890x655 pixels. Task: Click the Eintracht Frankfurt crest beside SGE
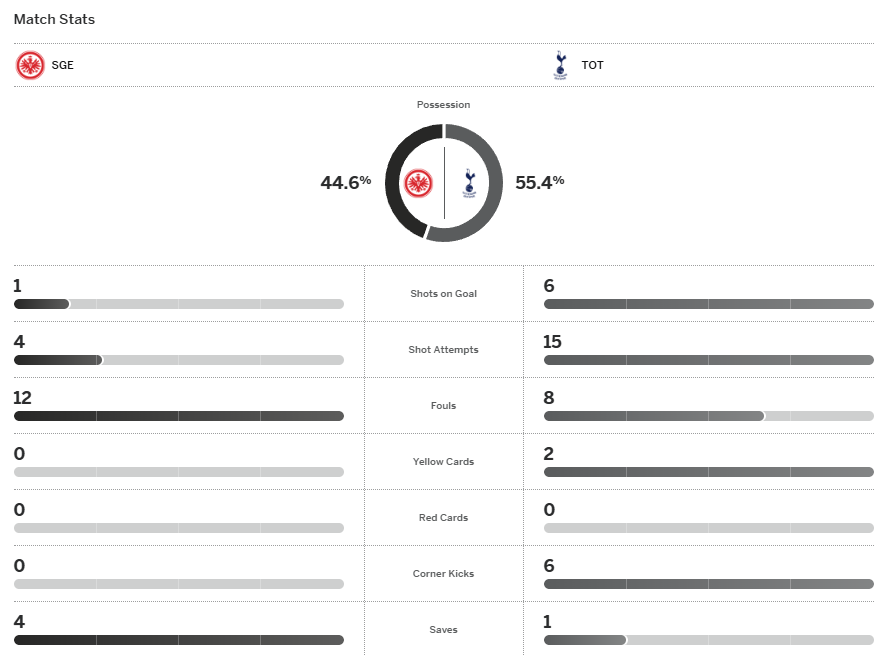click(30, 66)
